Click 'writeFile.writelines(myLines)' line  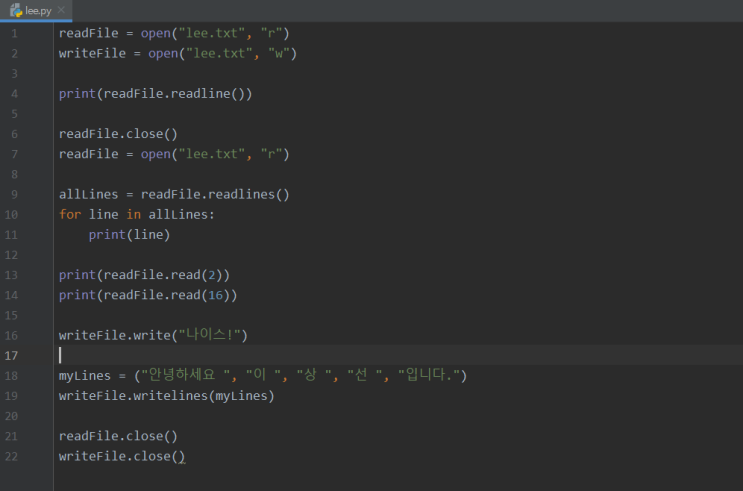tap(167, 396)
